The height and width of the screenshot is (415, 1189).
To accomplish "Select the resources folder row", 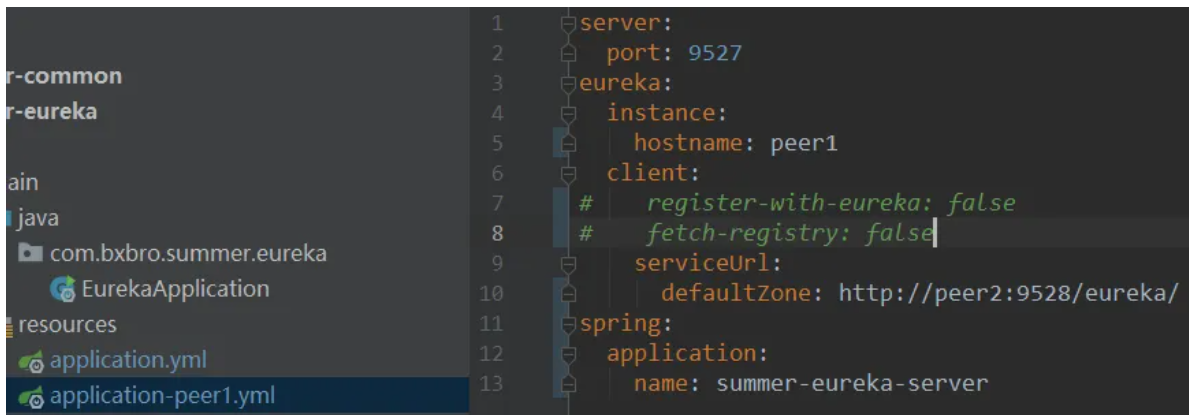I will click(x=67, y=325).
